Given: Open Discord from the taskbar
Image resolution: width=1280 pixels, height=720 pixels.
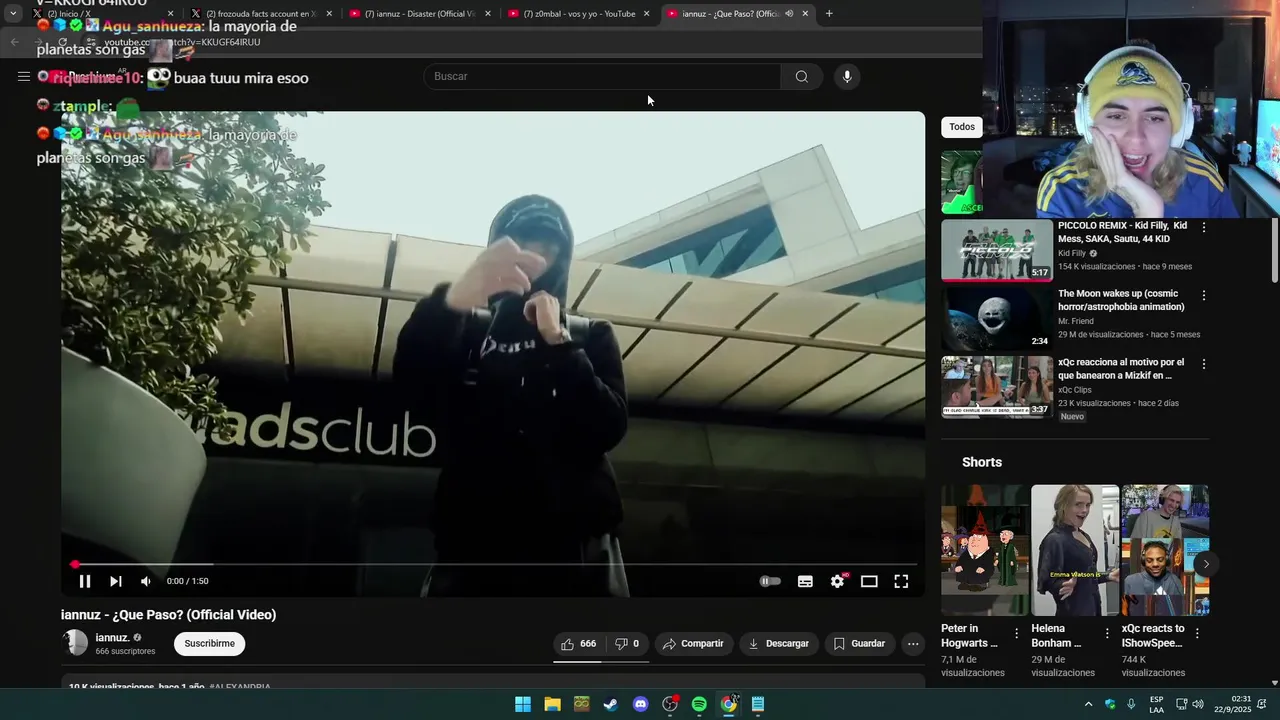Looking at the screenshot, I should [x=641, y=704].
